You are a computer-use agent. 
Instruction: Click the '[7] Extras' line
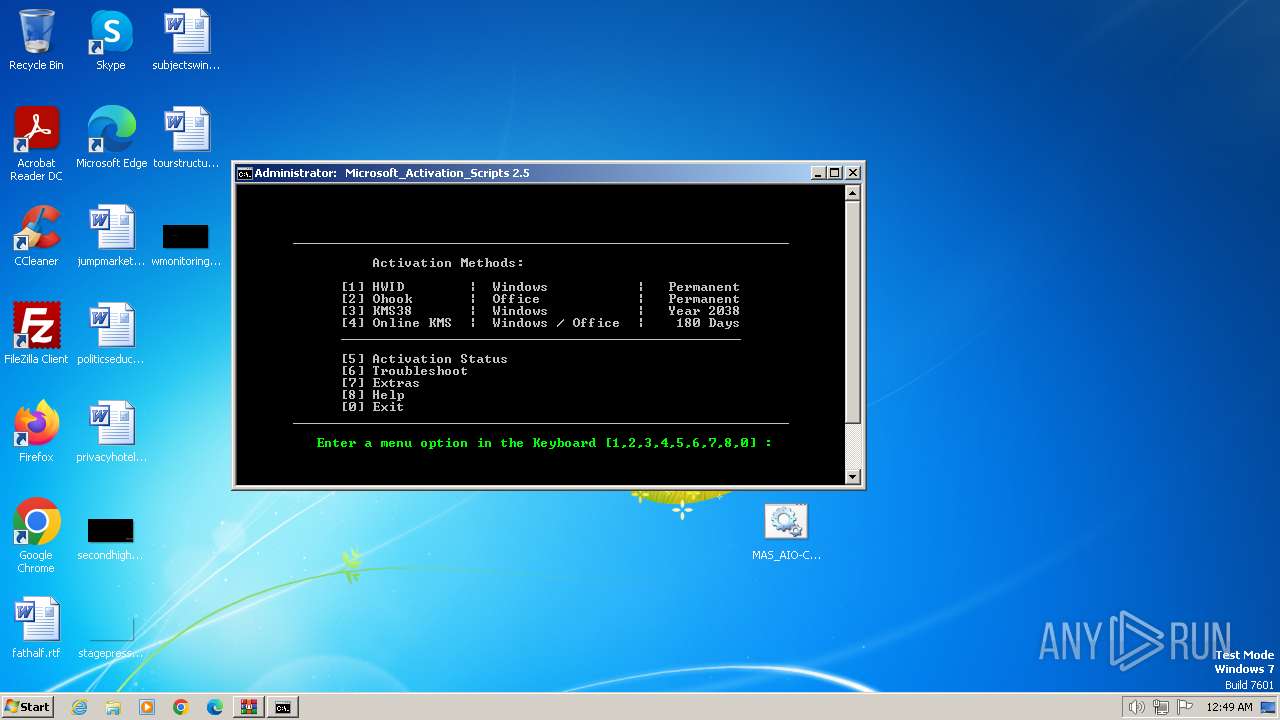[x=380, y=383]
